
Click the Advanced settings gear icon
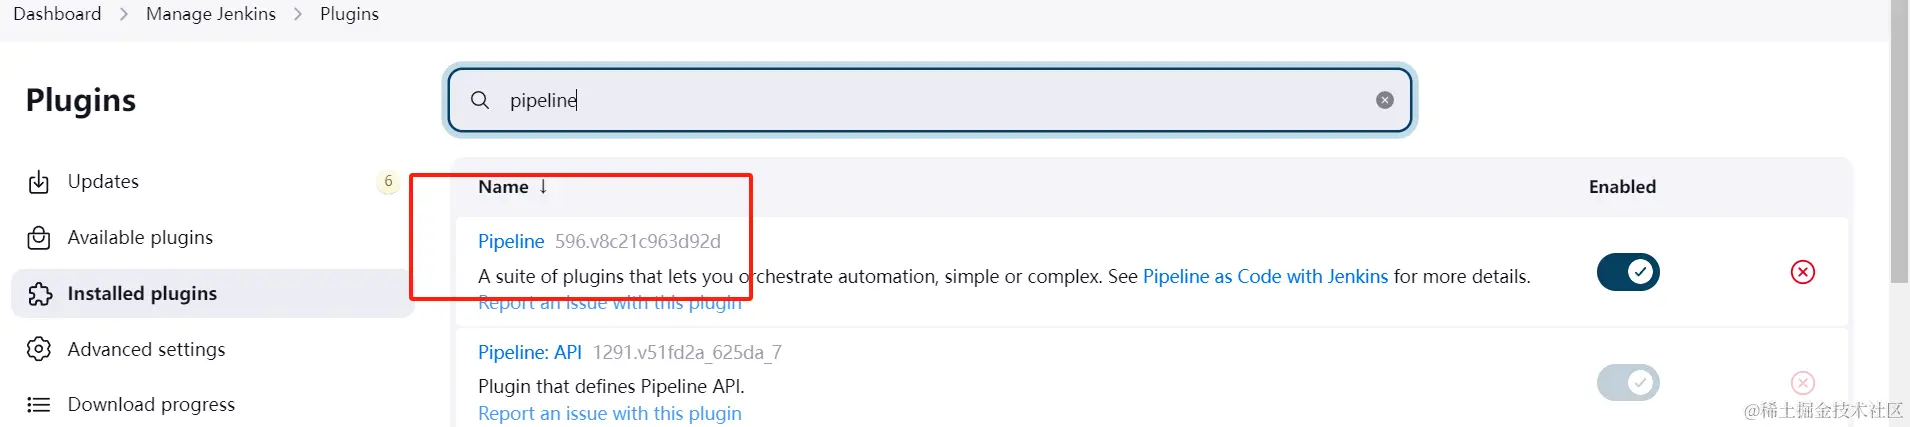pos(39,349)
